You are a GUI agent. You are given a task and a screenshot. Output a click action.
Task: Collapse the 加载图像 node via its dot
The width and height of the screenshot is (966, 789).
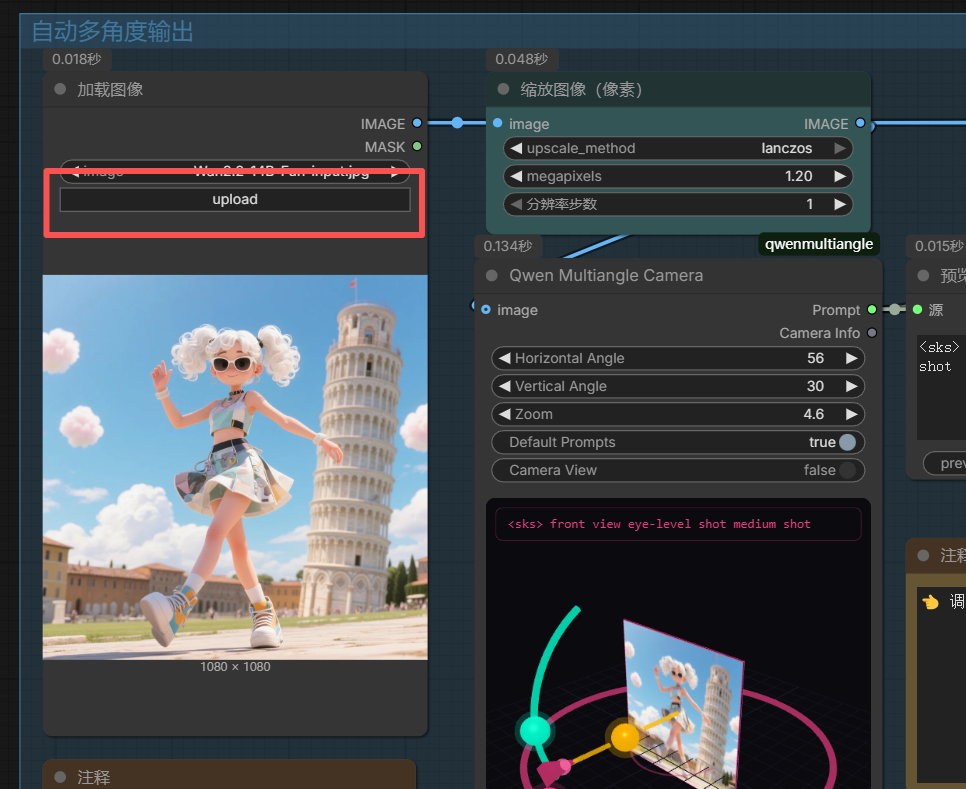[x=60, y=89]
